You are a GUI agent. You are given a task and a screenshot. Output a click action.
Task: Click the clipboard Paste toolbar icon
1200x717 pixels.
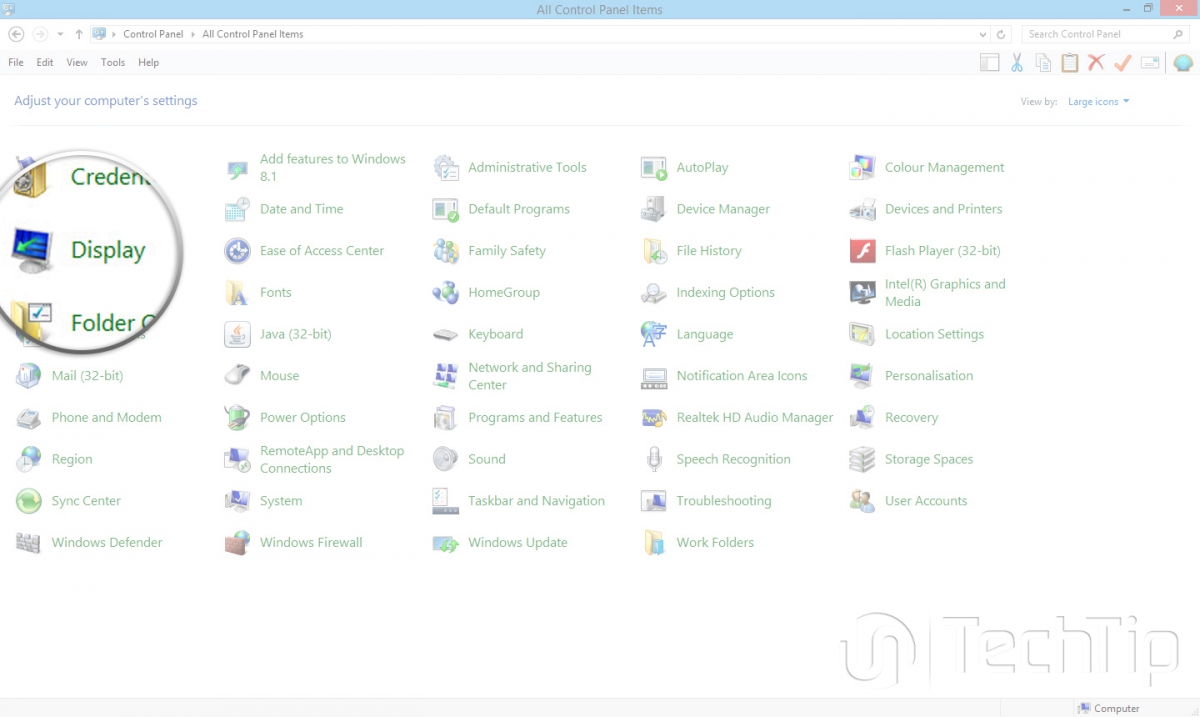(1069, 63)
